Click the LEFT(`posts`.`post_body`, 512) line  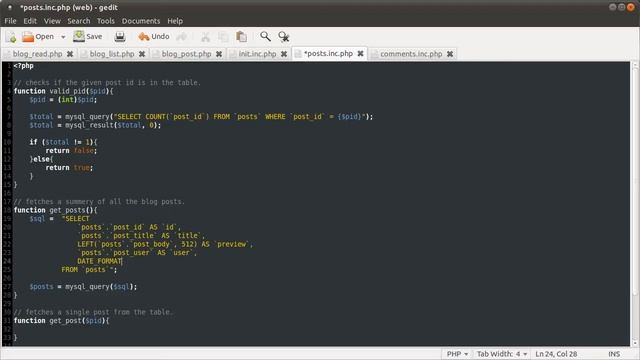pyautogui.click(x=165, y=244)
